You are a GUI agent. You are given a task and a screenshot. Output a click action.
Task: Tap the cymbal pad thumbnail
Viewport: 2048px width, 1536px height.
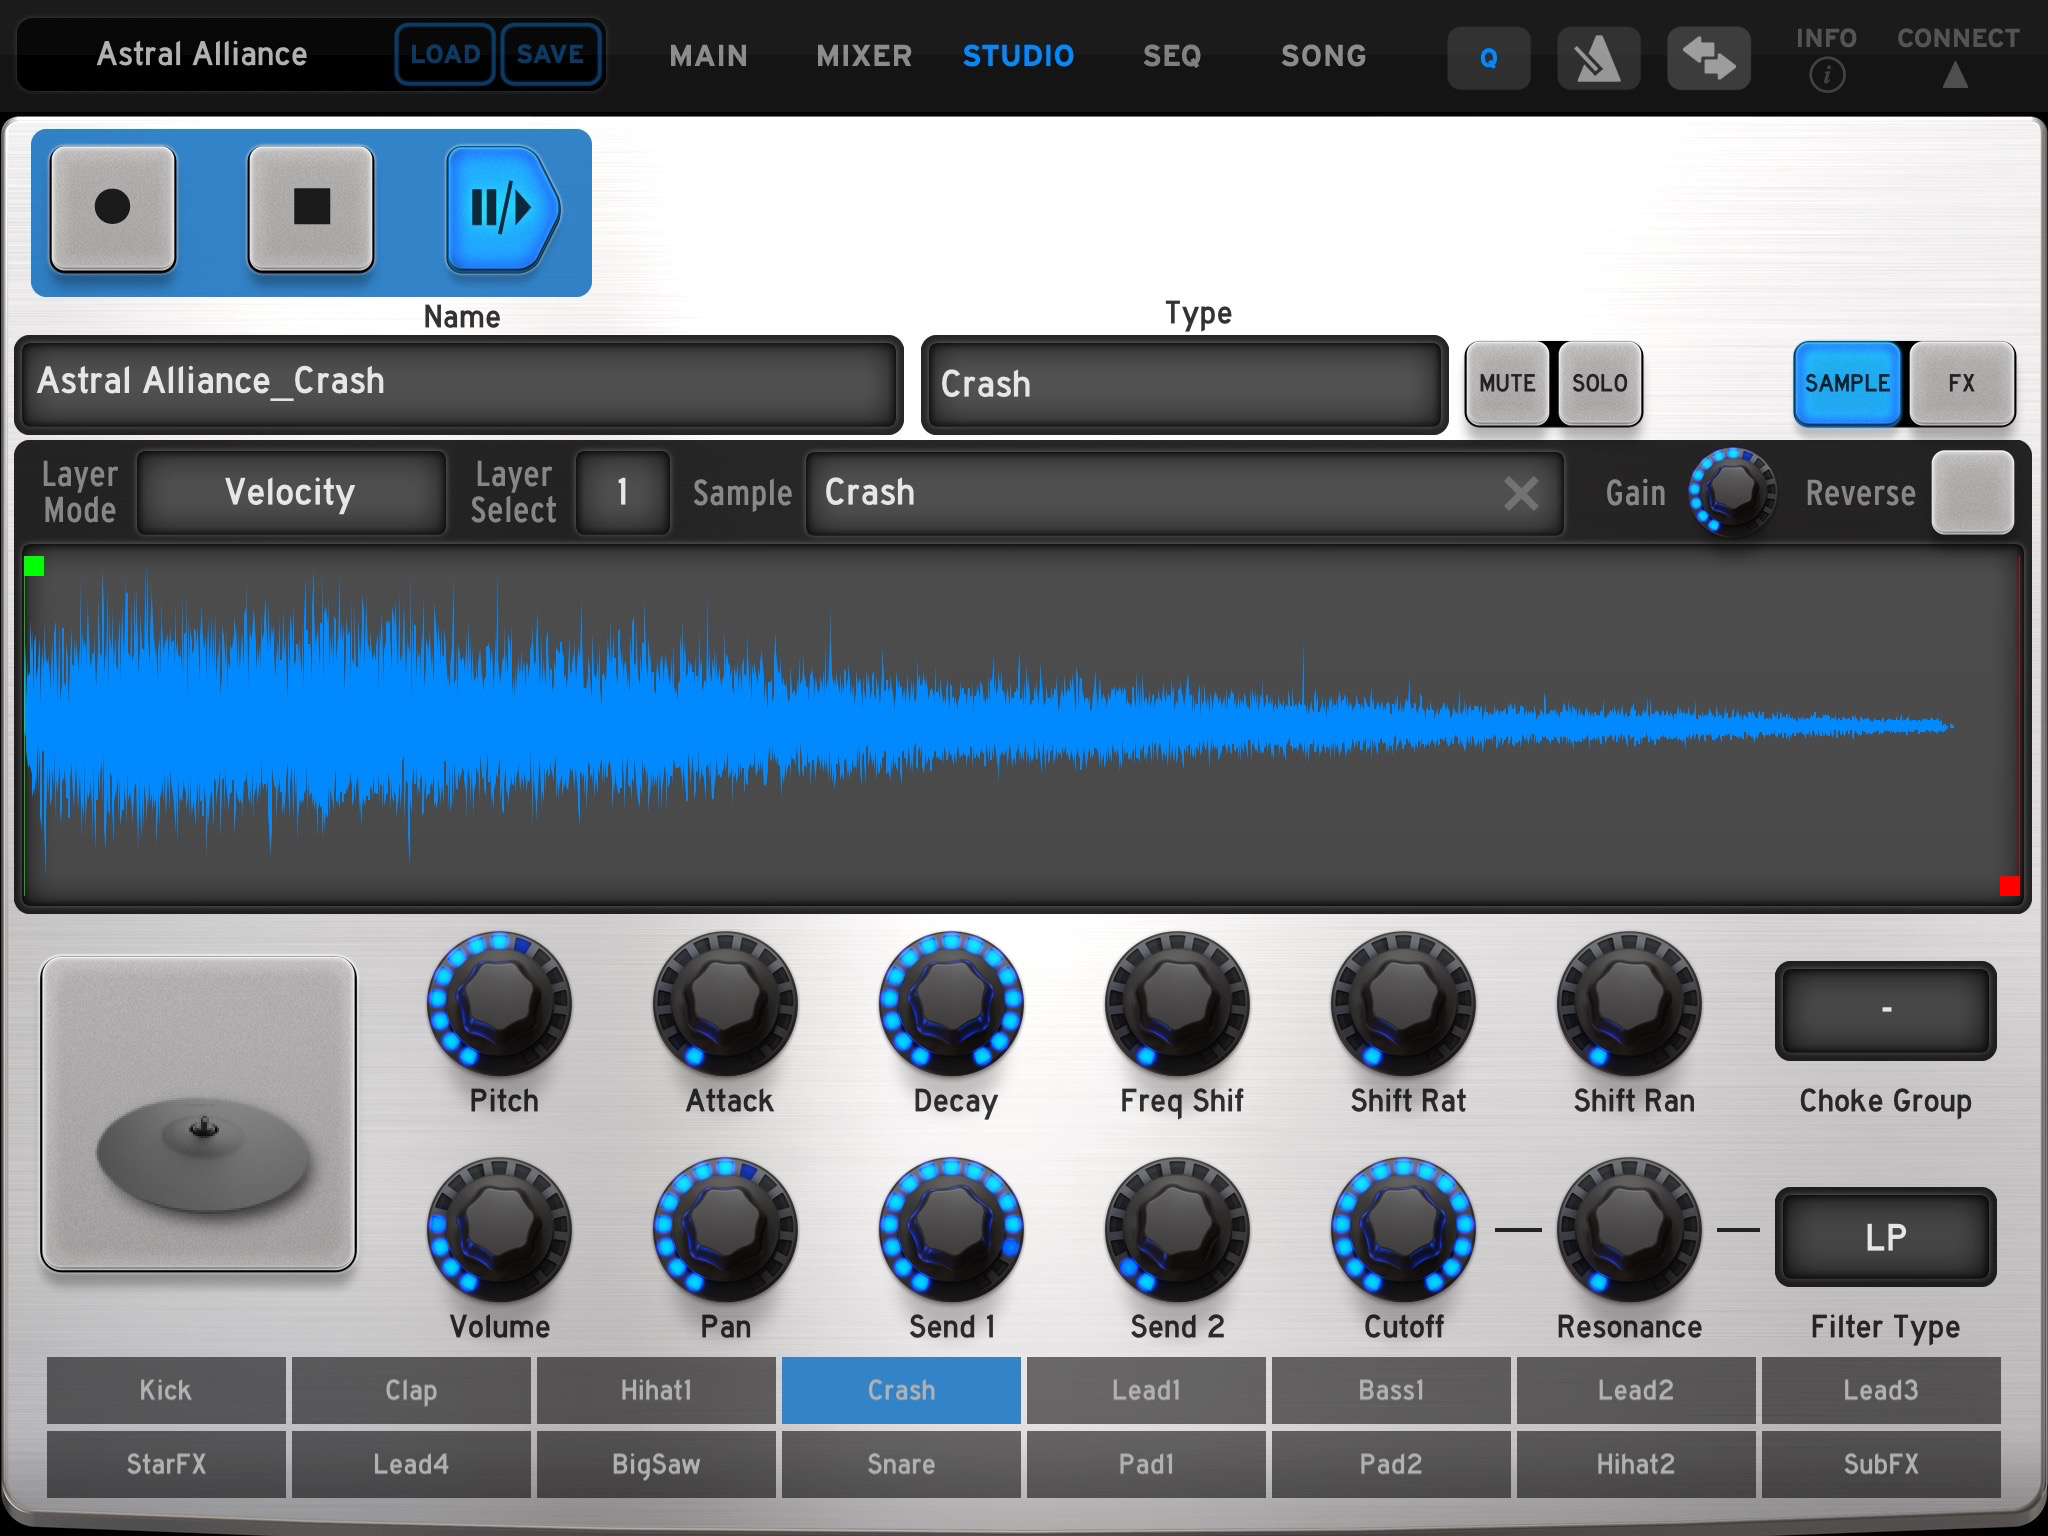click(199, 1113)
